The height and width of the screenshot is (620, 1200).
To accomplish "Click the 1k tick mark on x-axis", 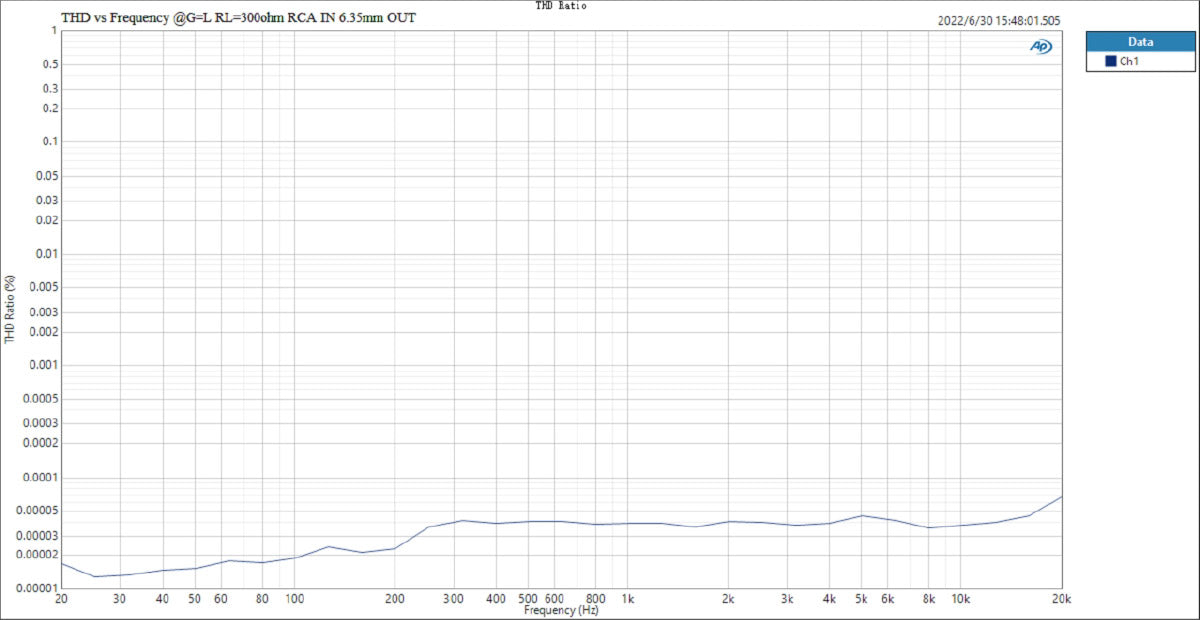I will coord(628,590).
